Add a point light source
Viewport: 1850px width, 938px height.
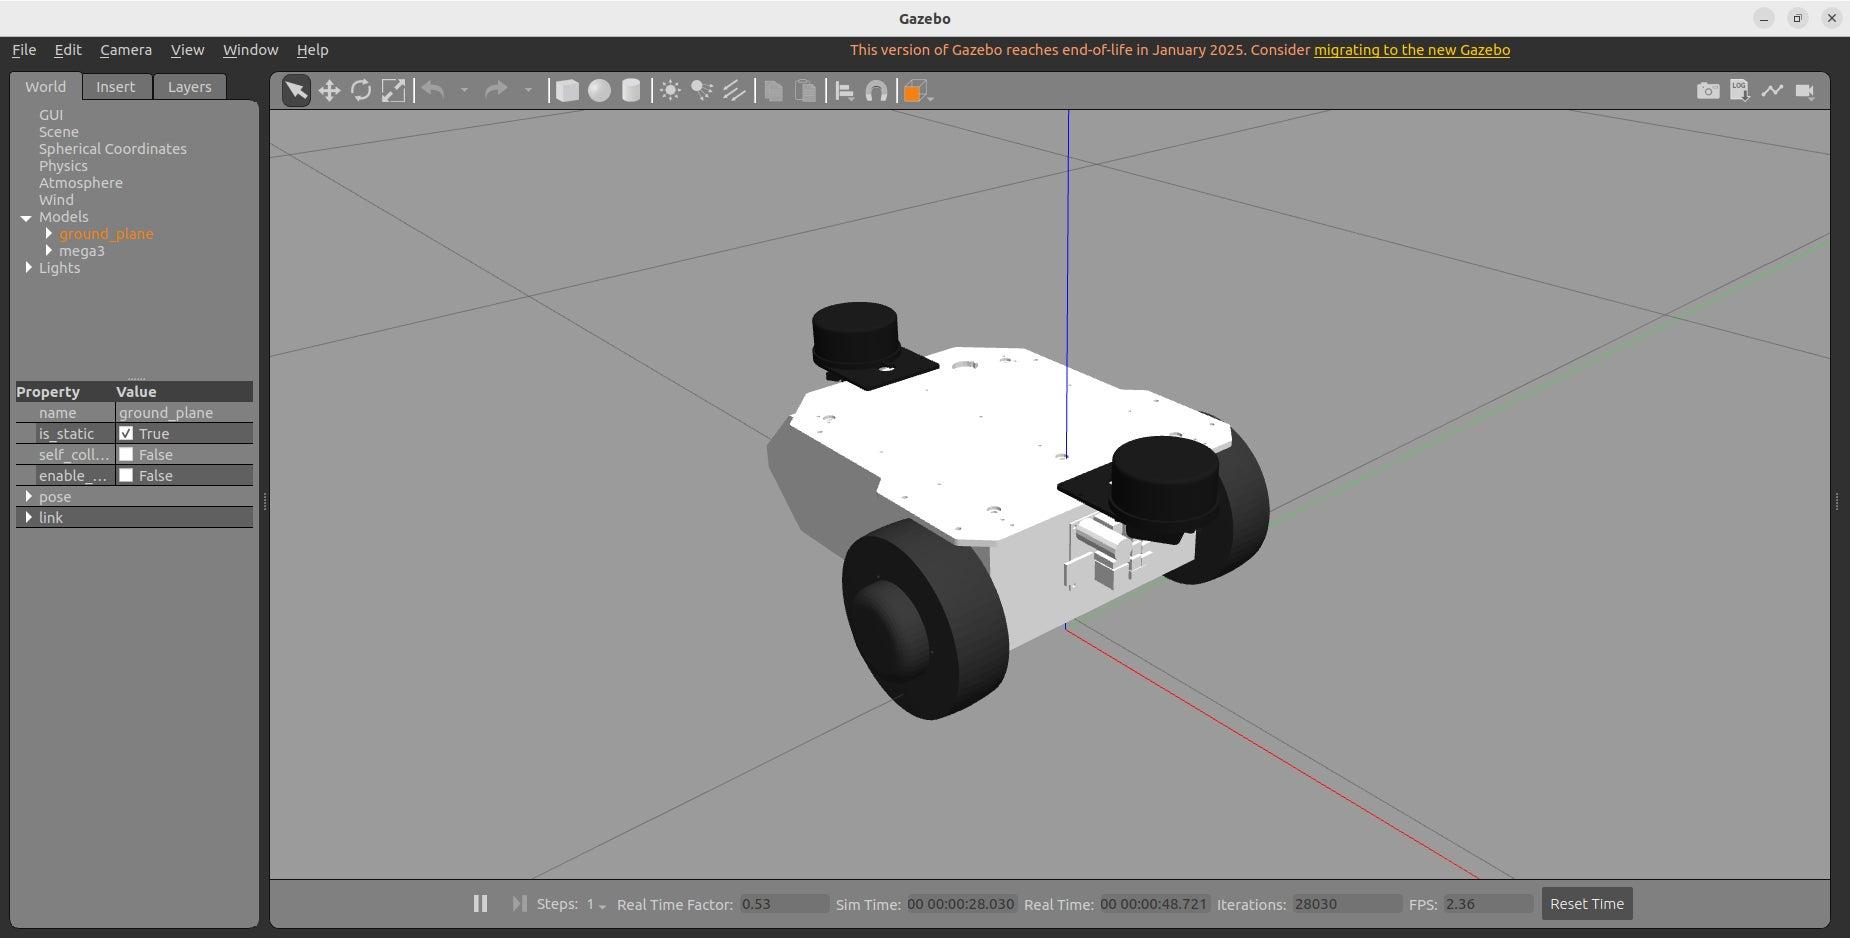(670, 91)
